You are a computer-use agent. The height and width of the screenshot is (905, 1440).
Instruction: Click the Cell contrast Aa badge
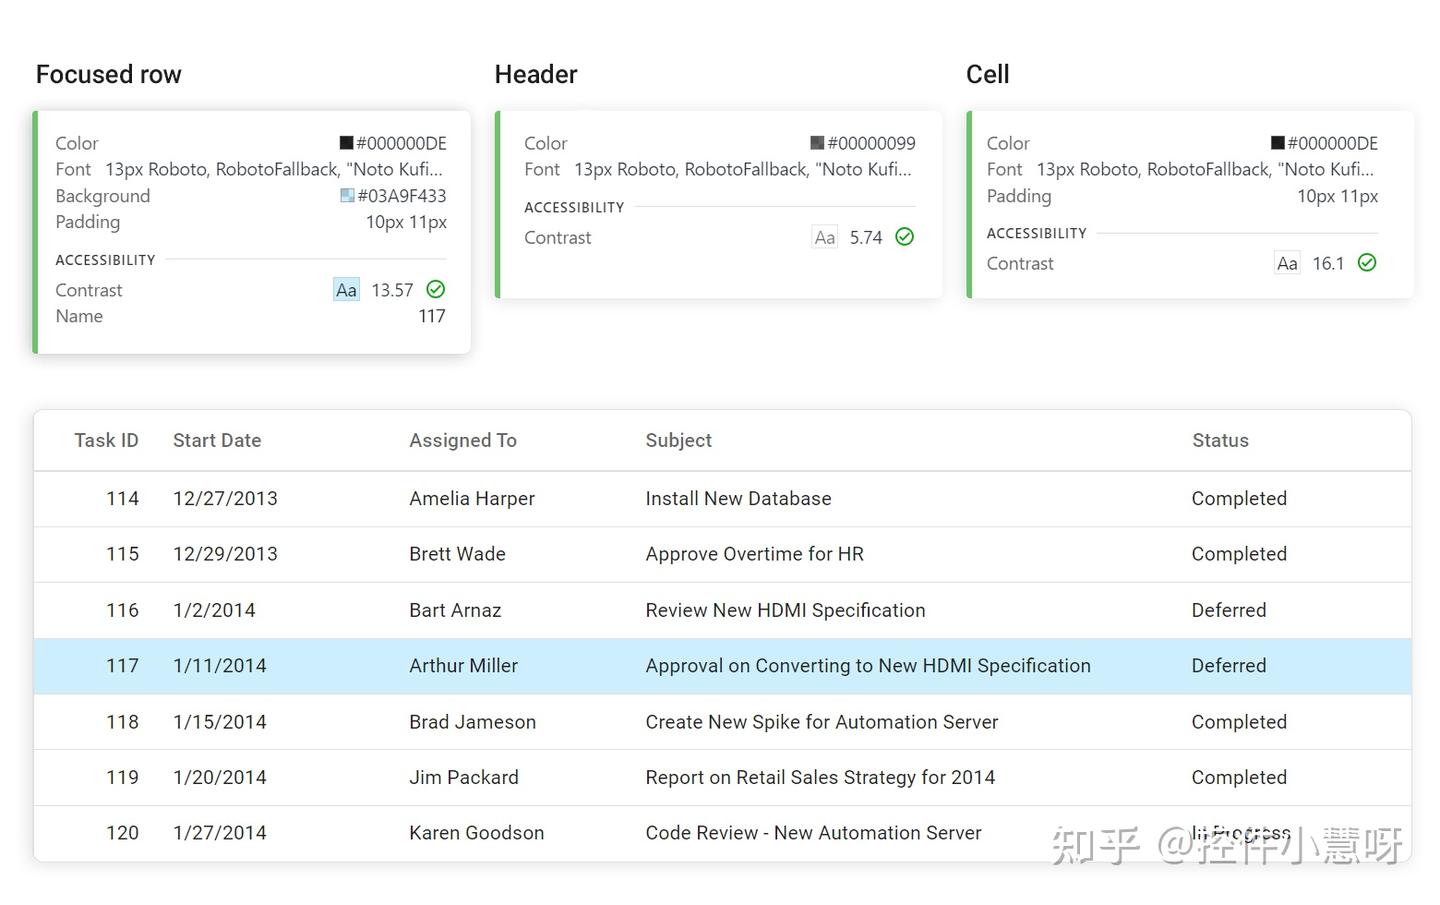pos(1287,263)
